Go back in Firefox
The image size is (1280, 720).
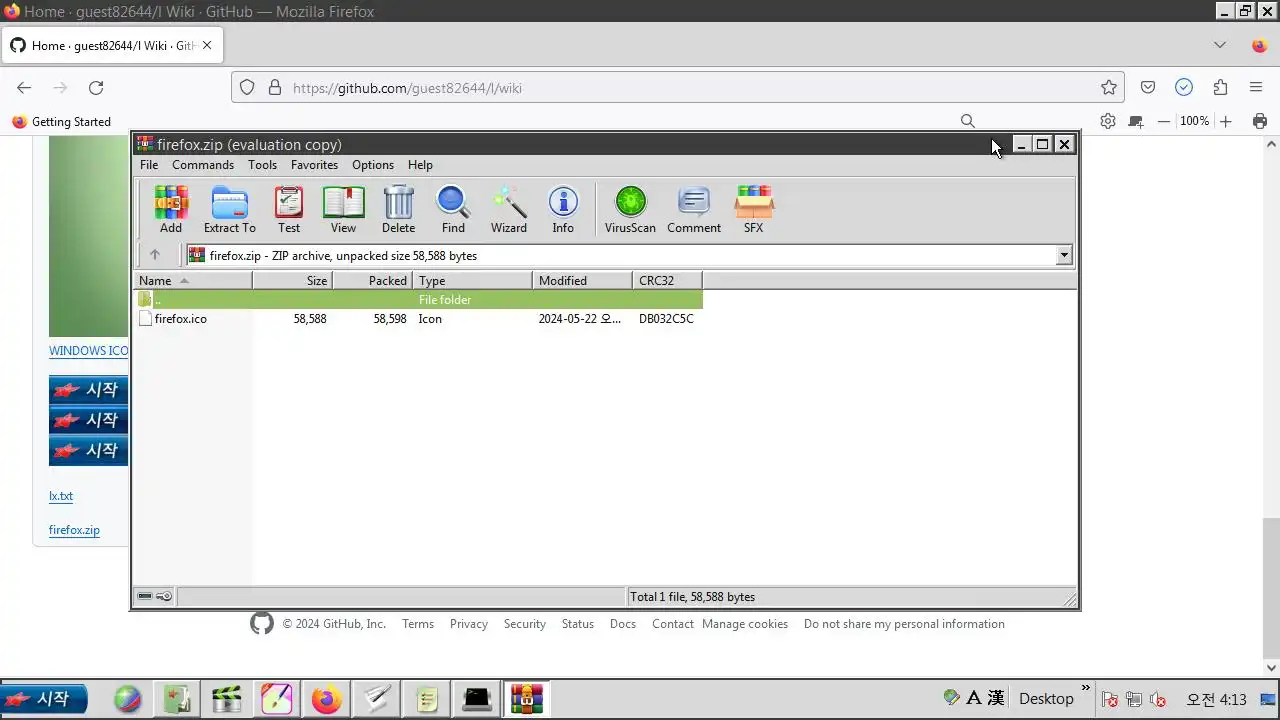pos(24,88)
